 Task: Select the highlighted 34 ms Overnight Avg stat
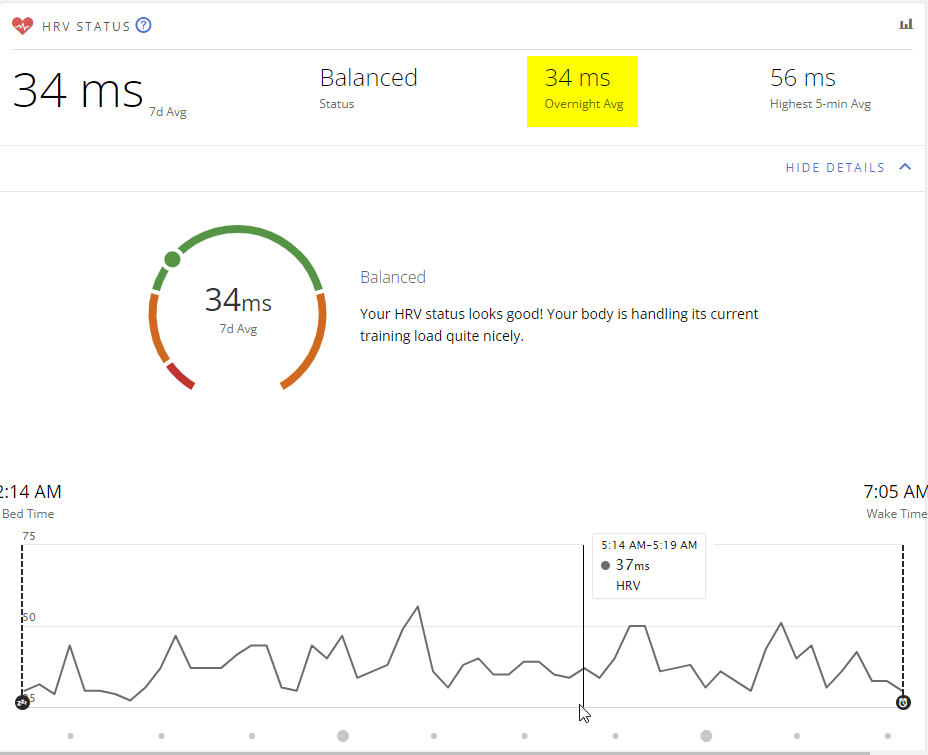(x=582, y=91)
